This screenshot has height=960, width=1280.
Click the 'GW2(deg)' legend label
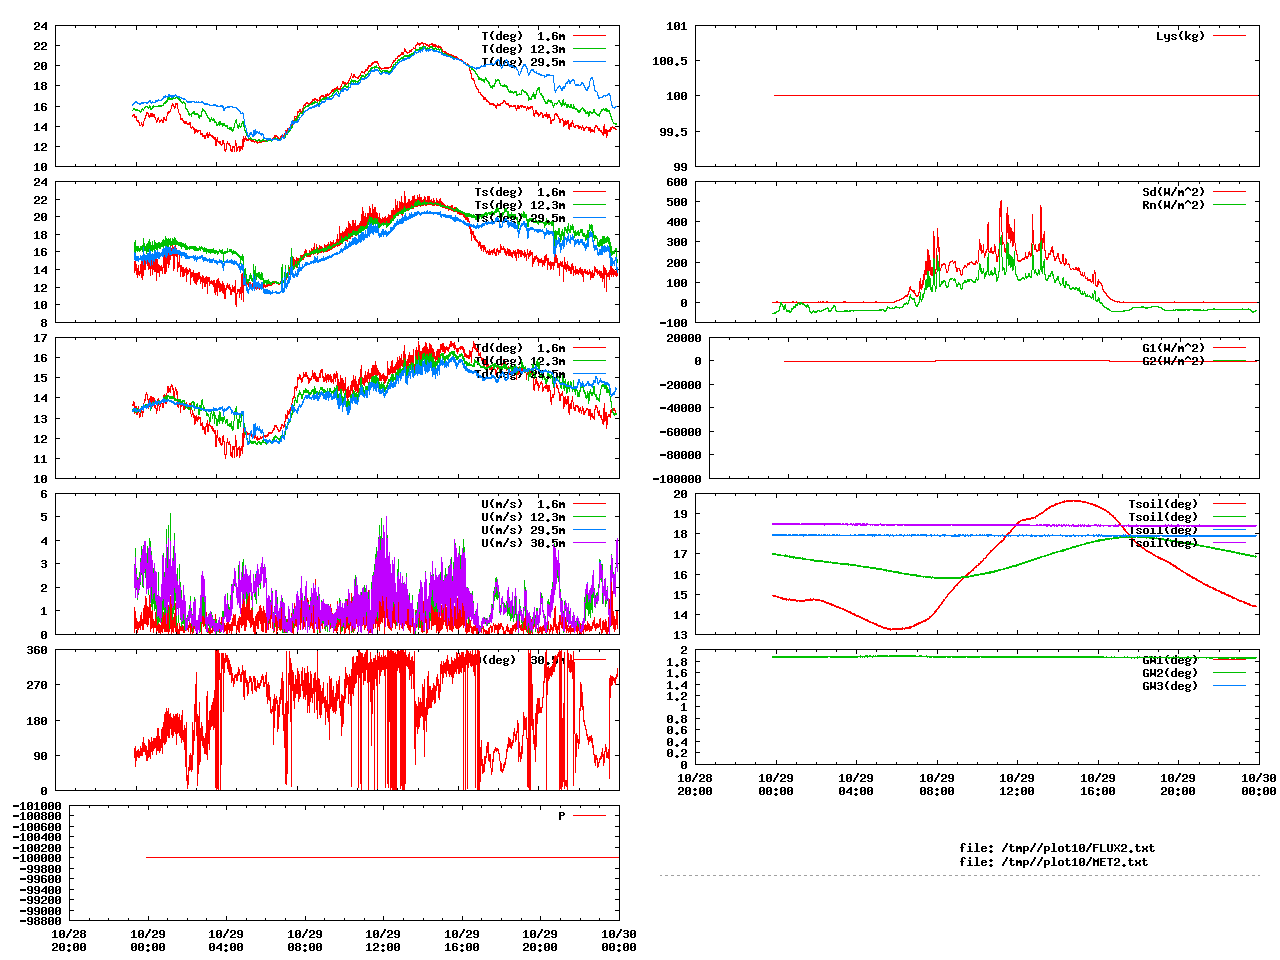1170,673
